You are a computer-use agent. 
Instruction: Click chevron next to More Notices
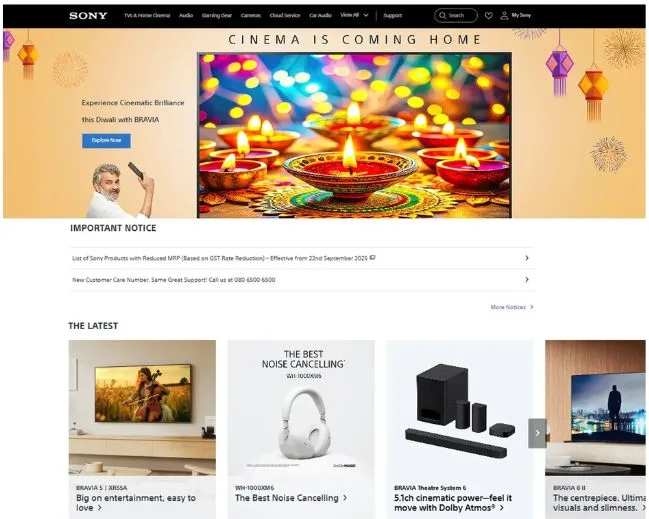point(532,307)
